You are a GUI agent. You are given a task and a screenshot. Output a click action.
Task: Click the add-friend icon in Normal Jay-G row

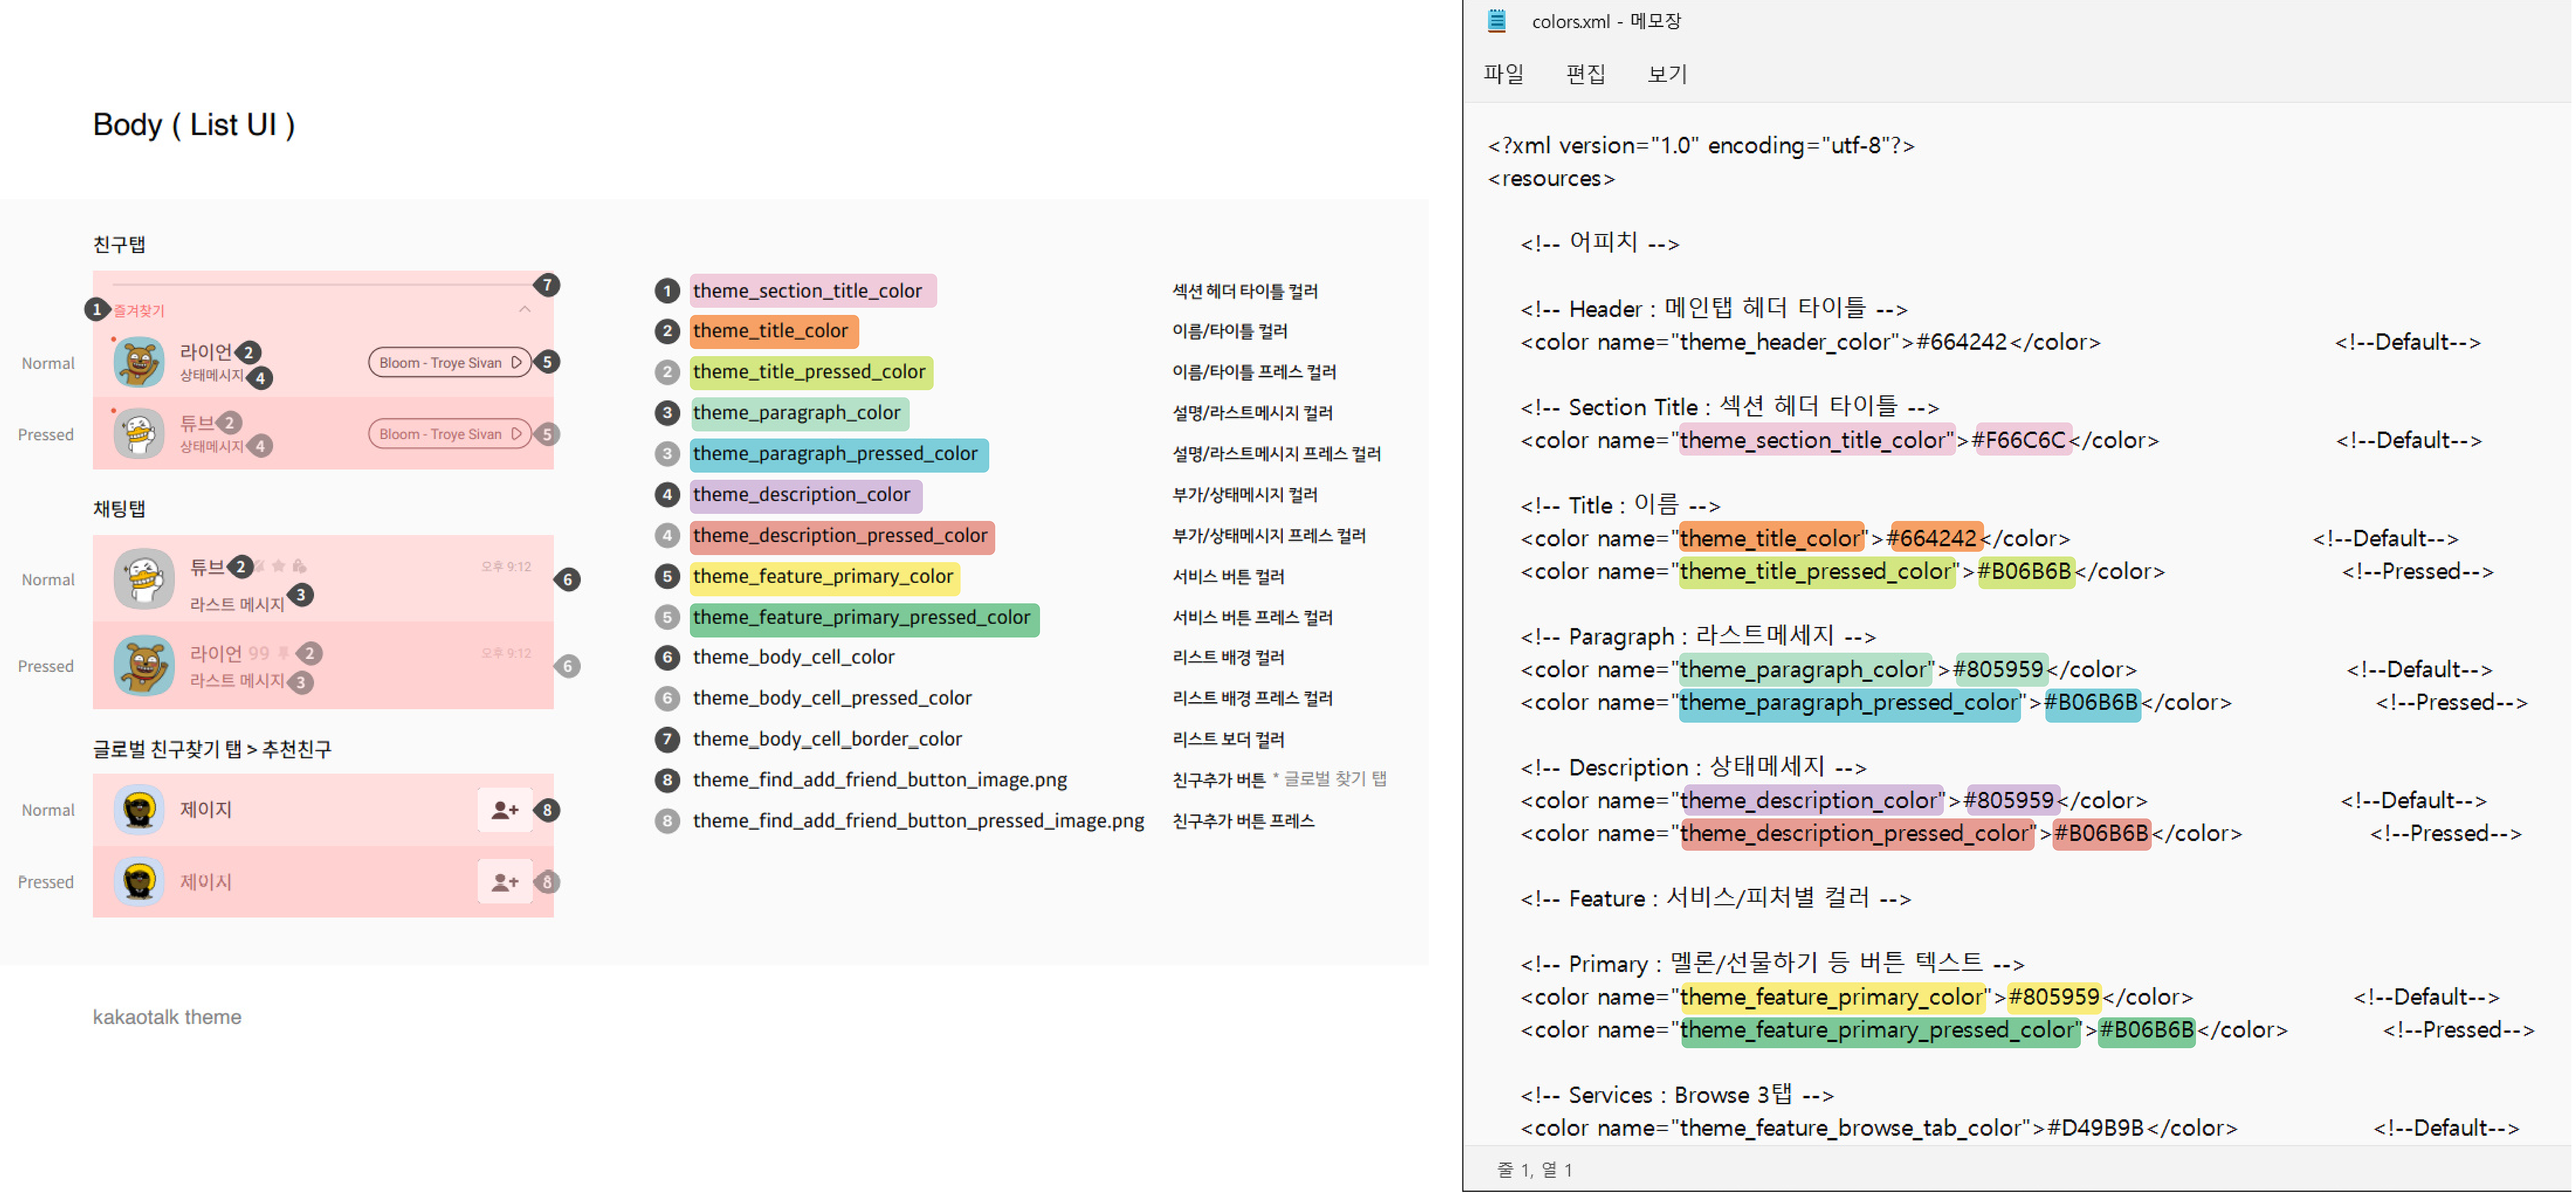[x=505, y=810]
